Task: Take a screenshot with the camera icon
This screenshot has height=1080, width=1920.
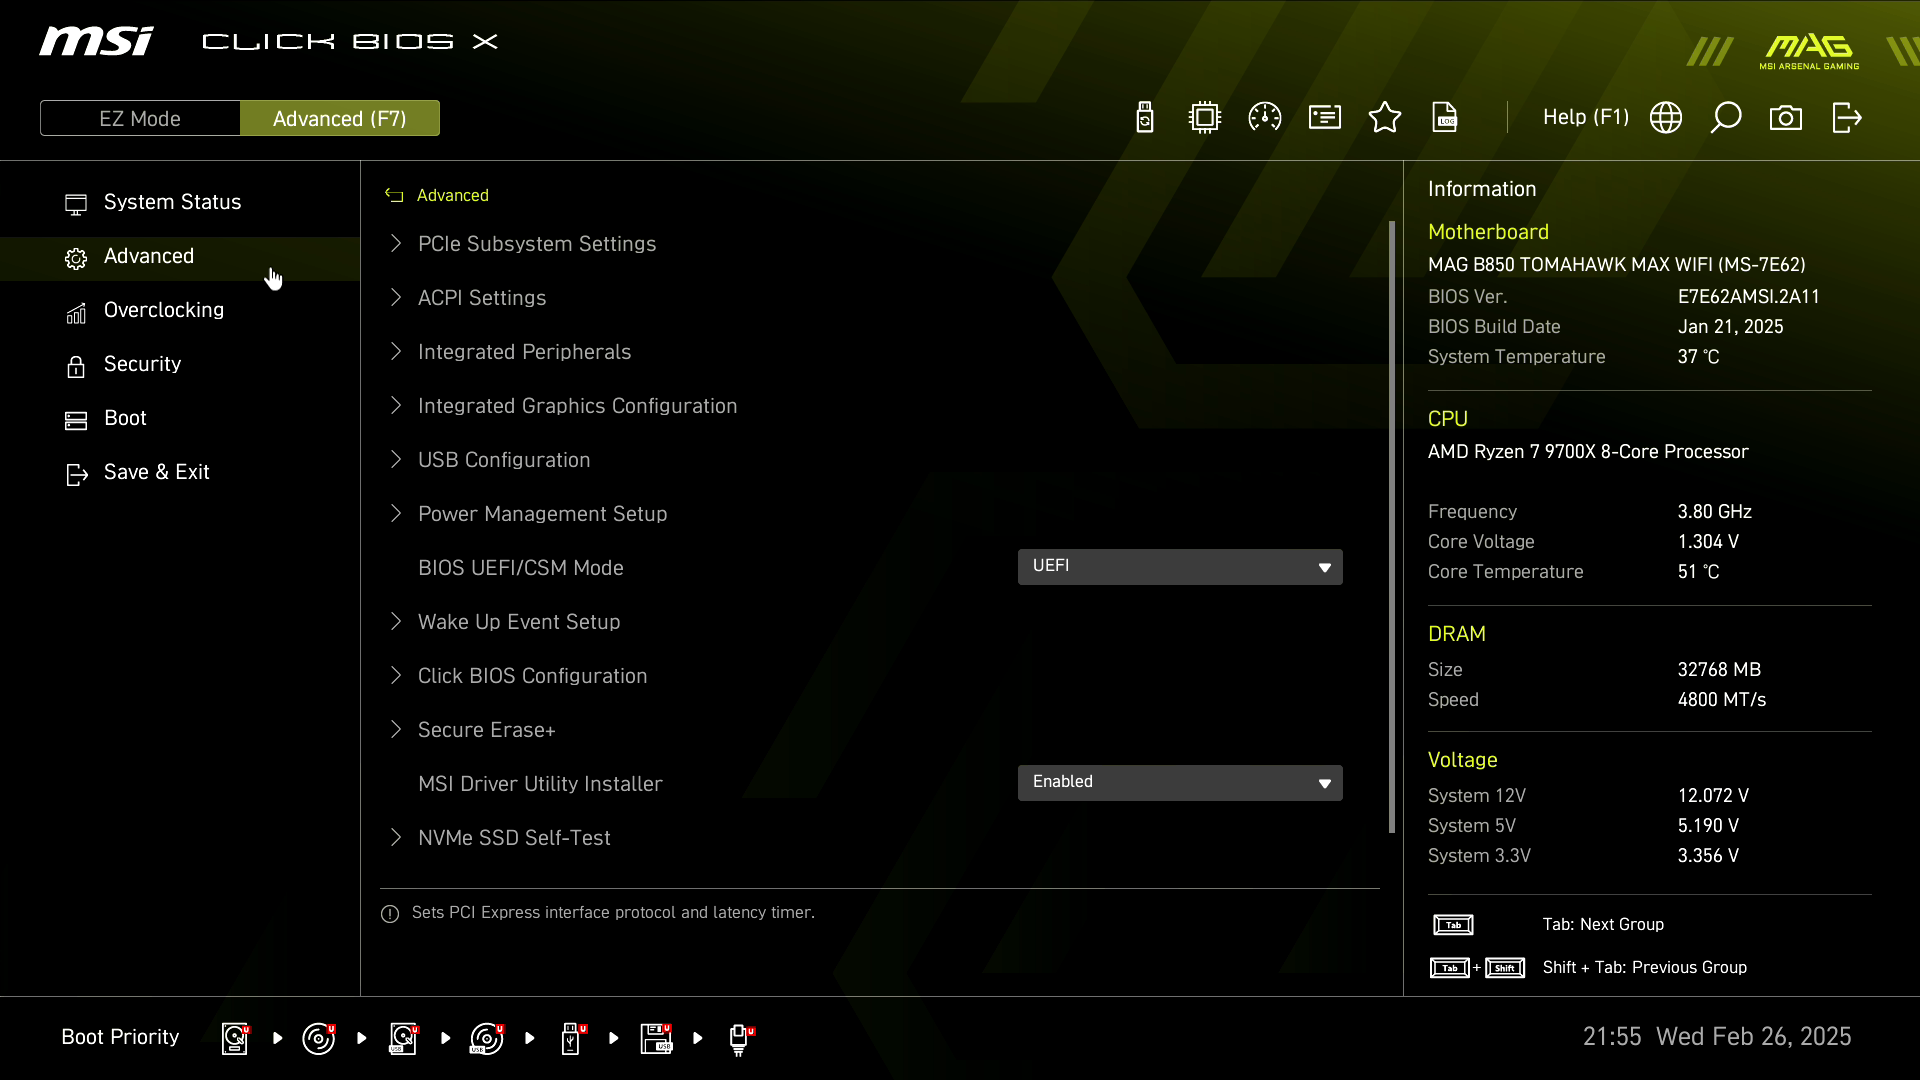Action: pyautogui.click(x=1786, y=117)
